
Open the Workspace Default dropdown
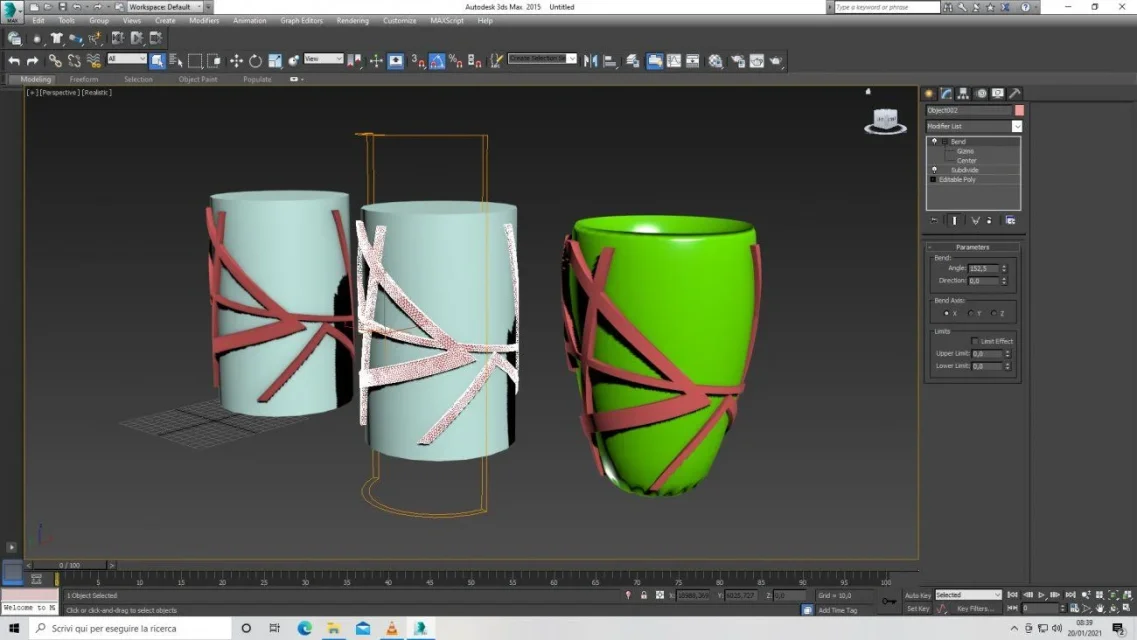[165, 7]
